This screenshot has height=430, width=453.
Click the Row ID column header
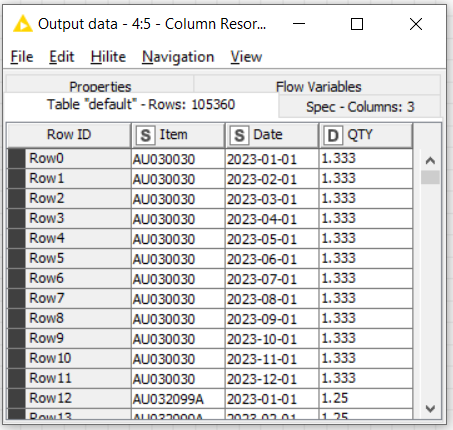[x=69, y=135]
